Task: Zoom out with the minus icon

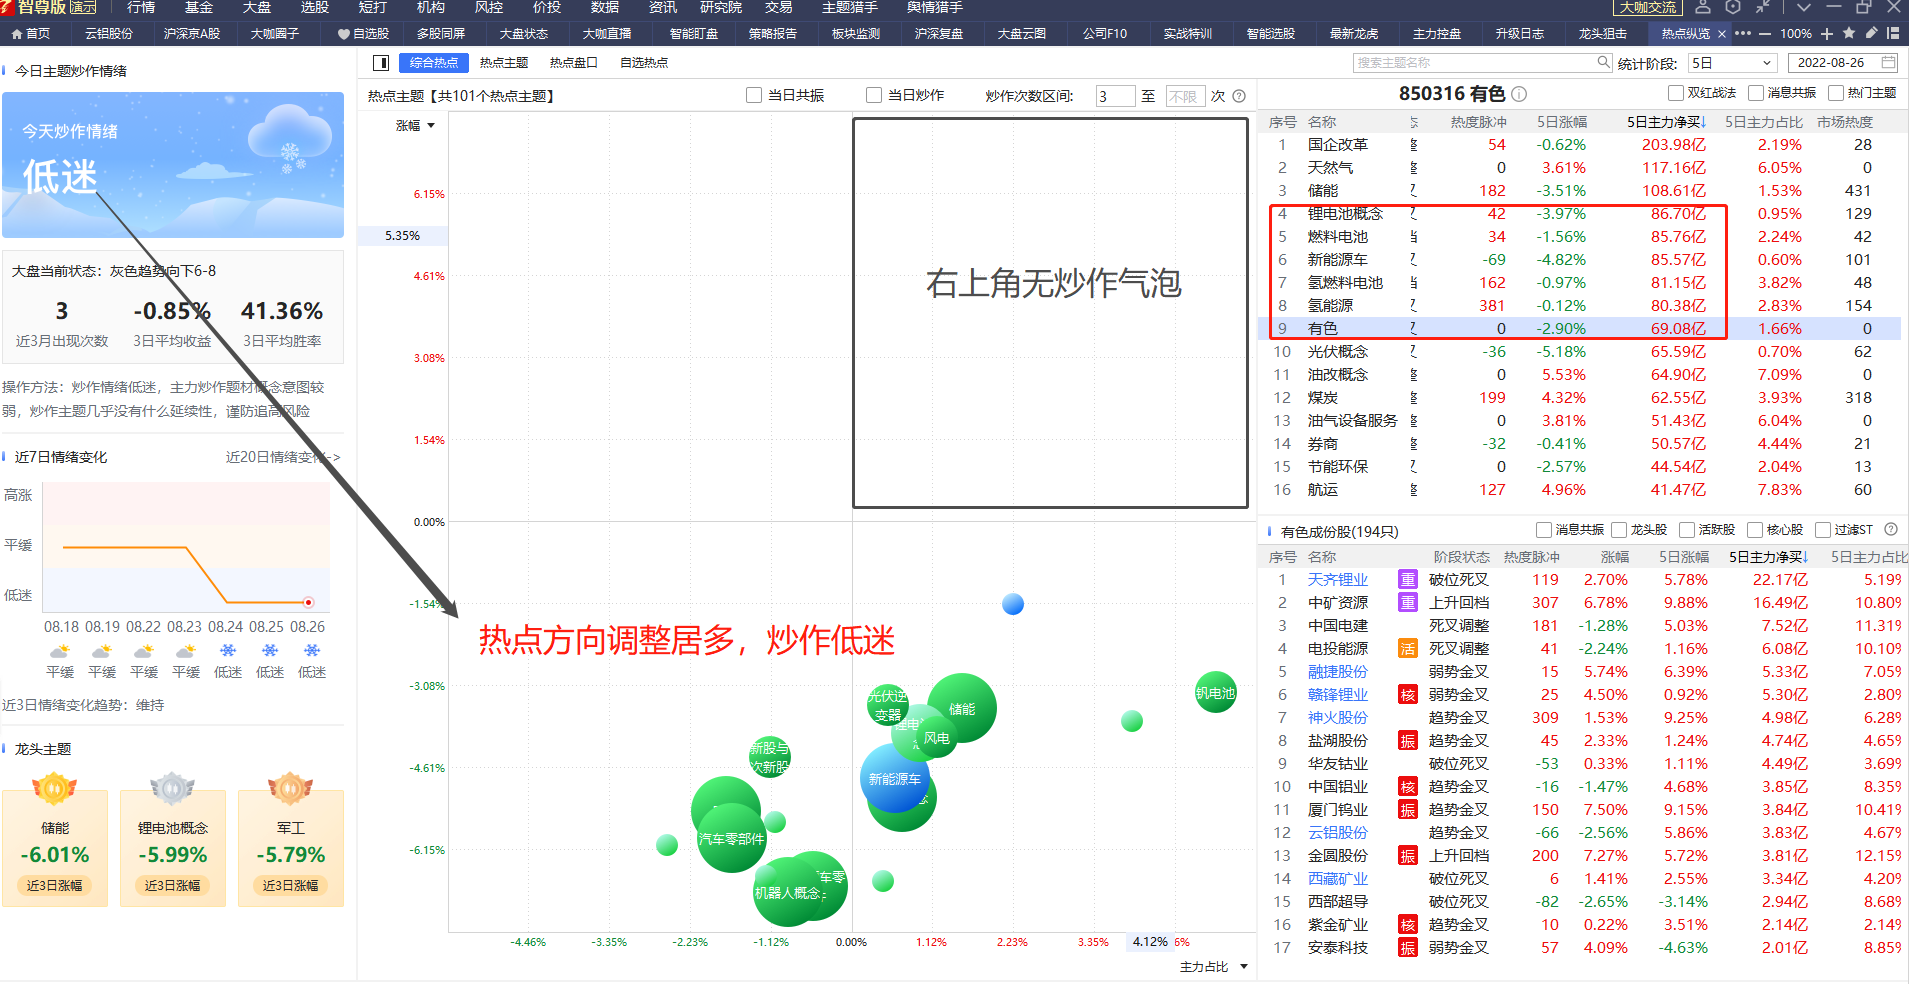Action: coord(1764,33)
